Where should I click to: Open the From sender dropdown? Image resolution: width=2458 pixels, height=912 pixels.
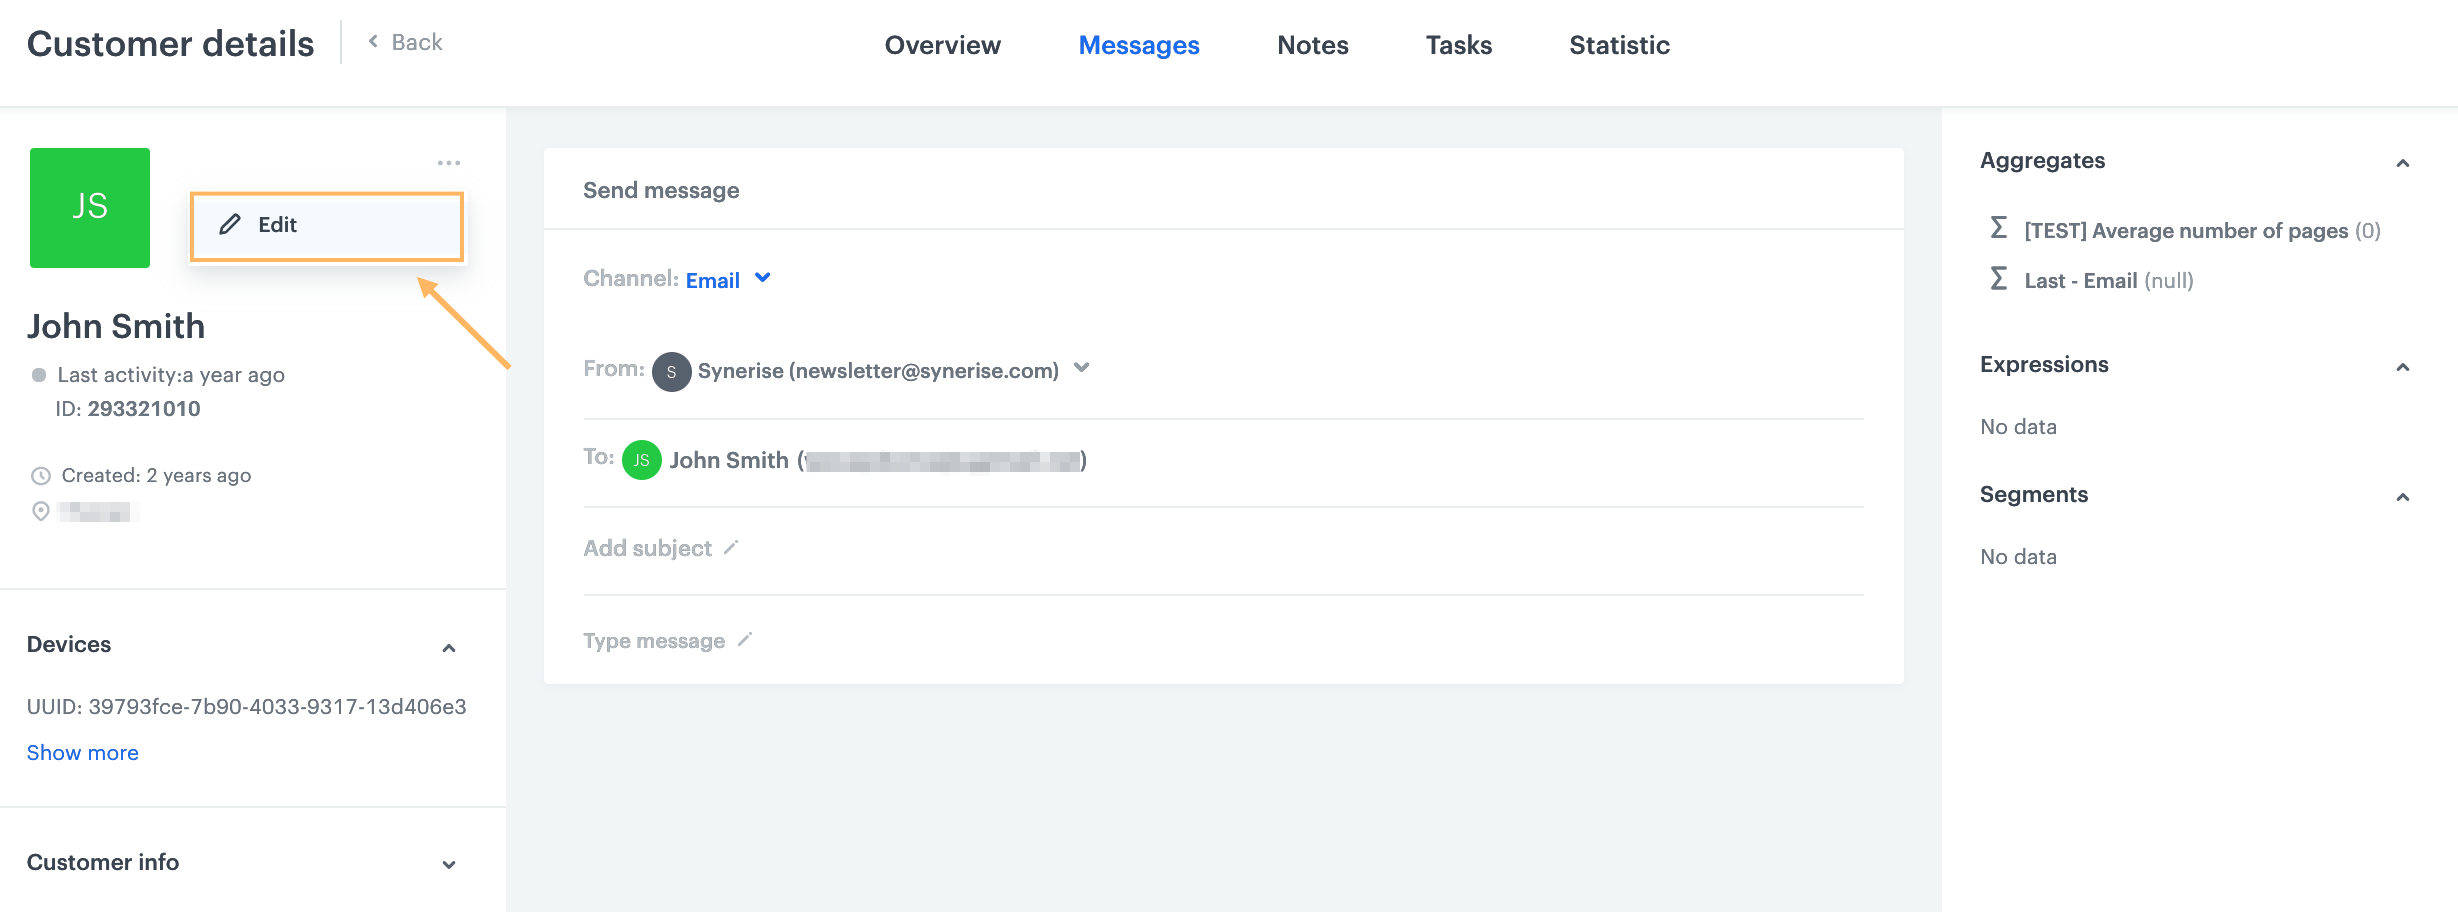[1081, 368]
